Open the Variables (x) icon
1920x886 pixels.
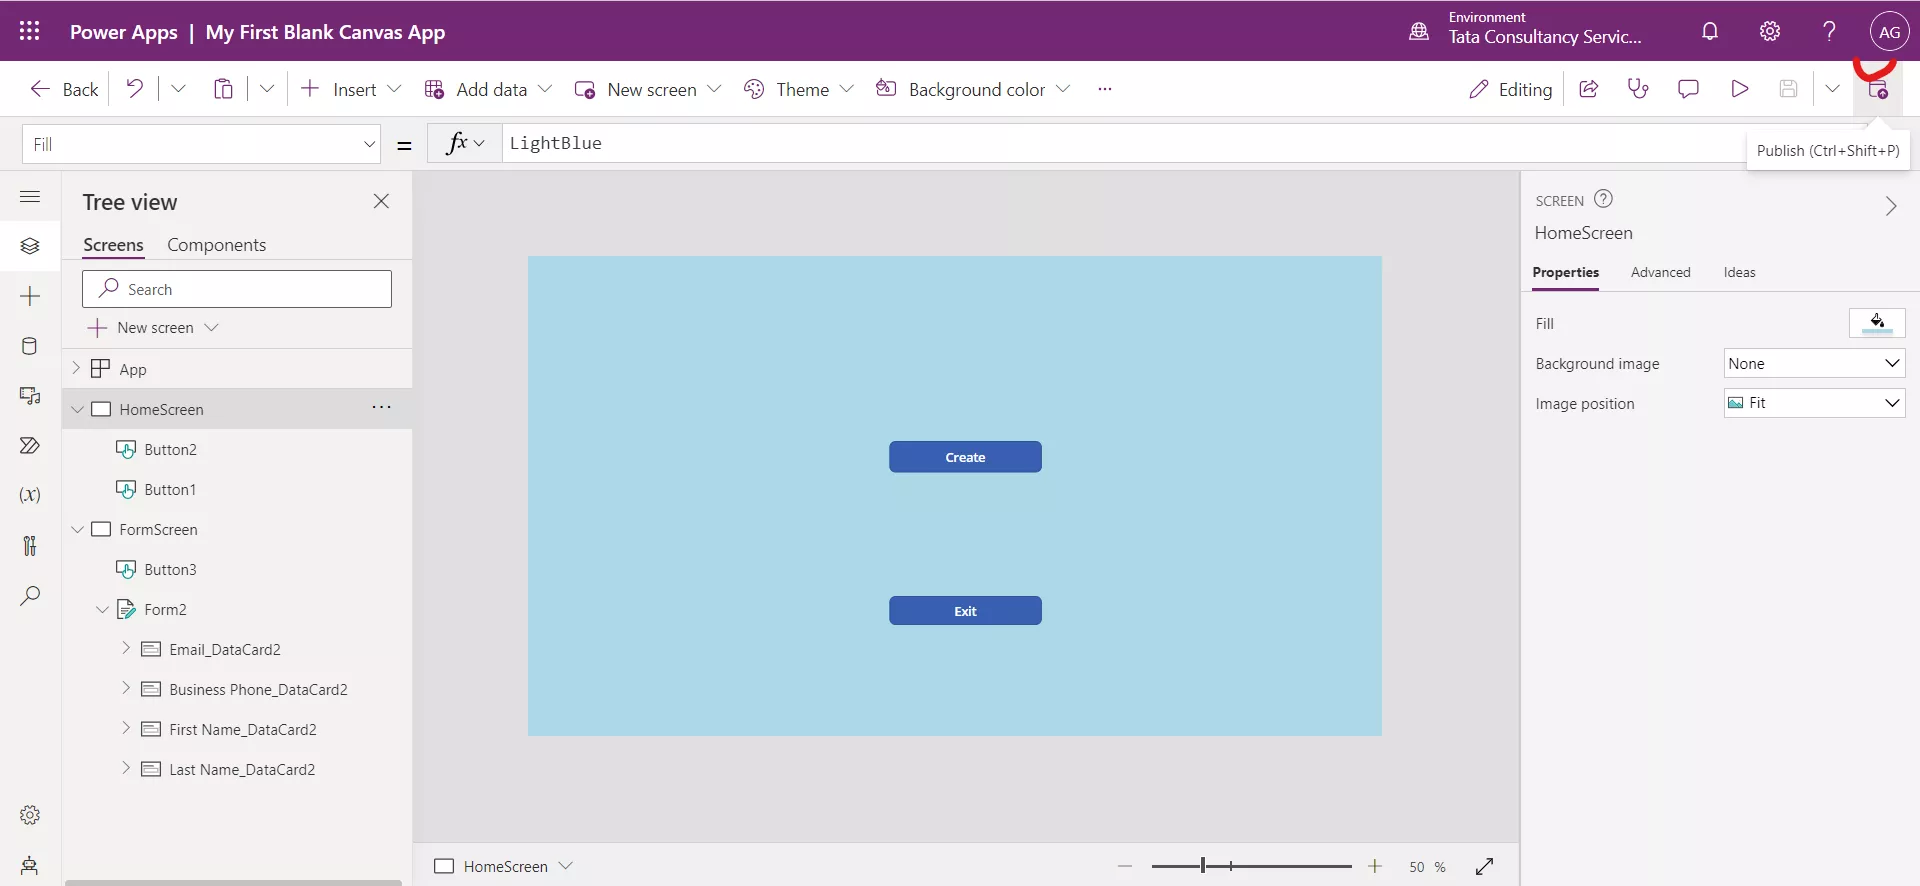(x=30, y=495)
